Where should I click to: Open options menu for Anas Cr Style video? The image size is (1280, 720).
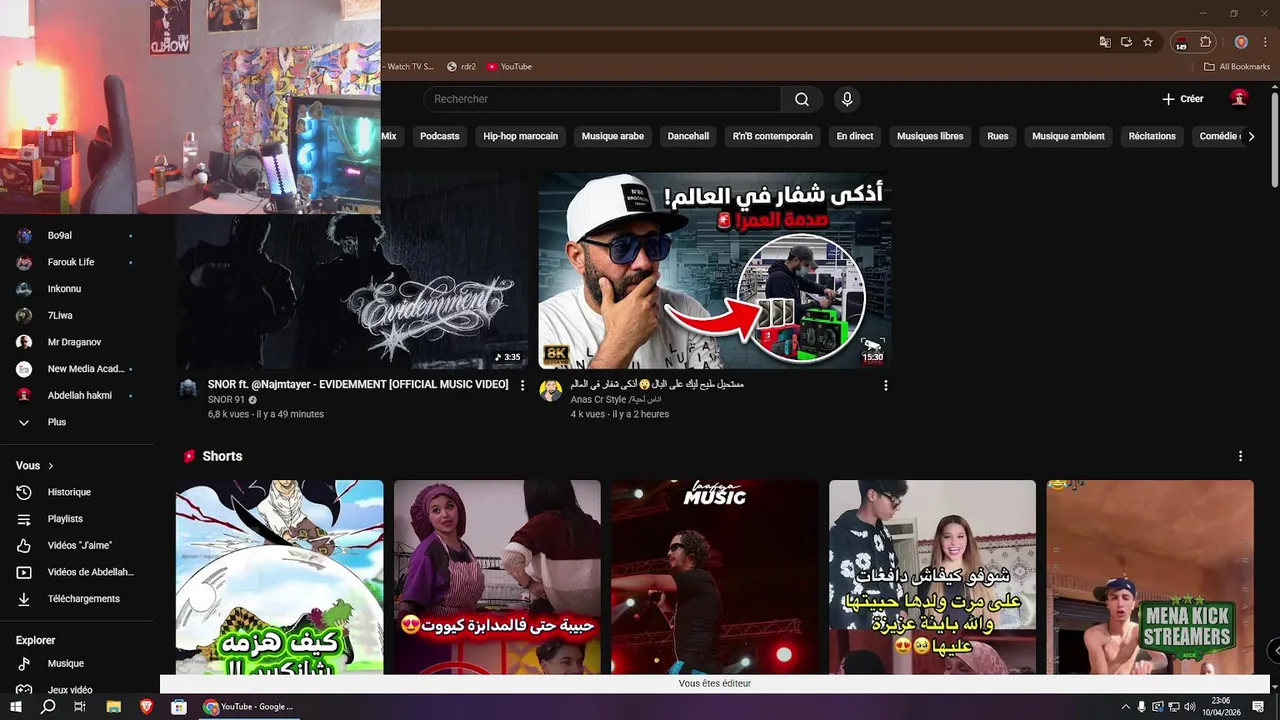pyautogui.click(x=885, y=385)
